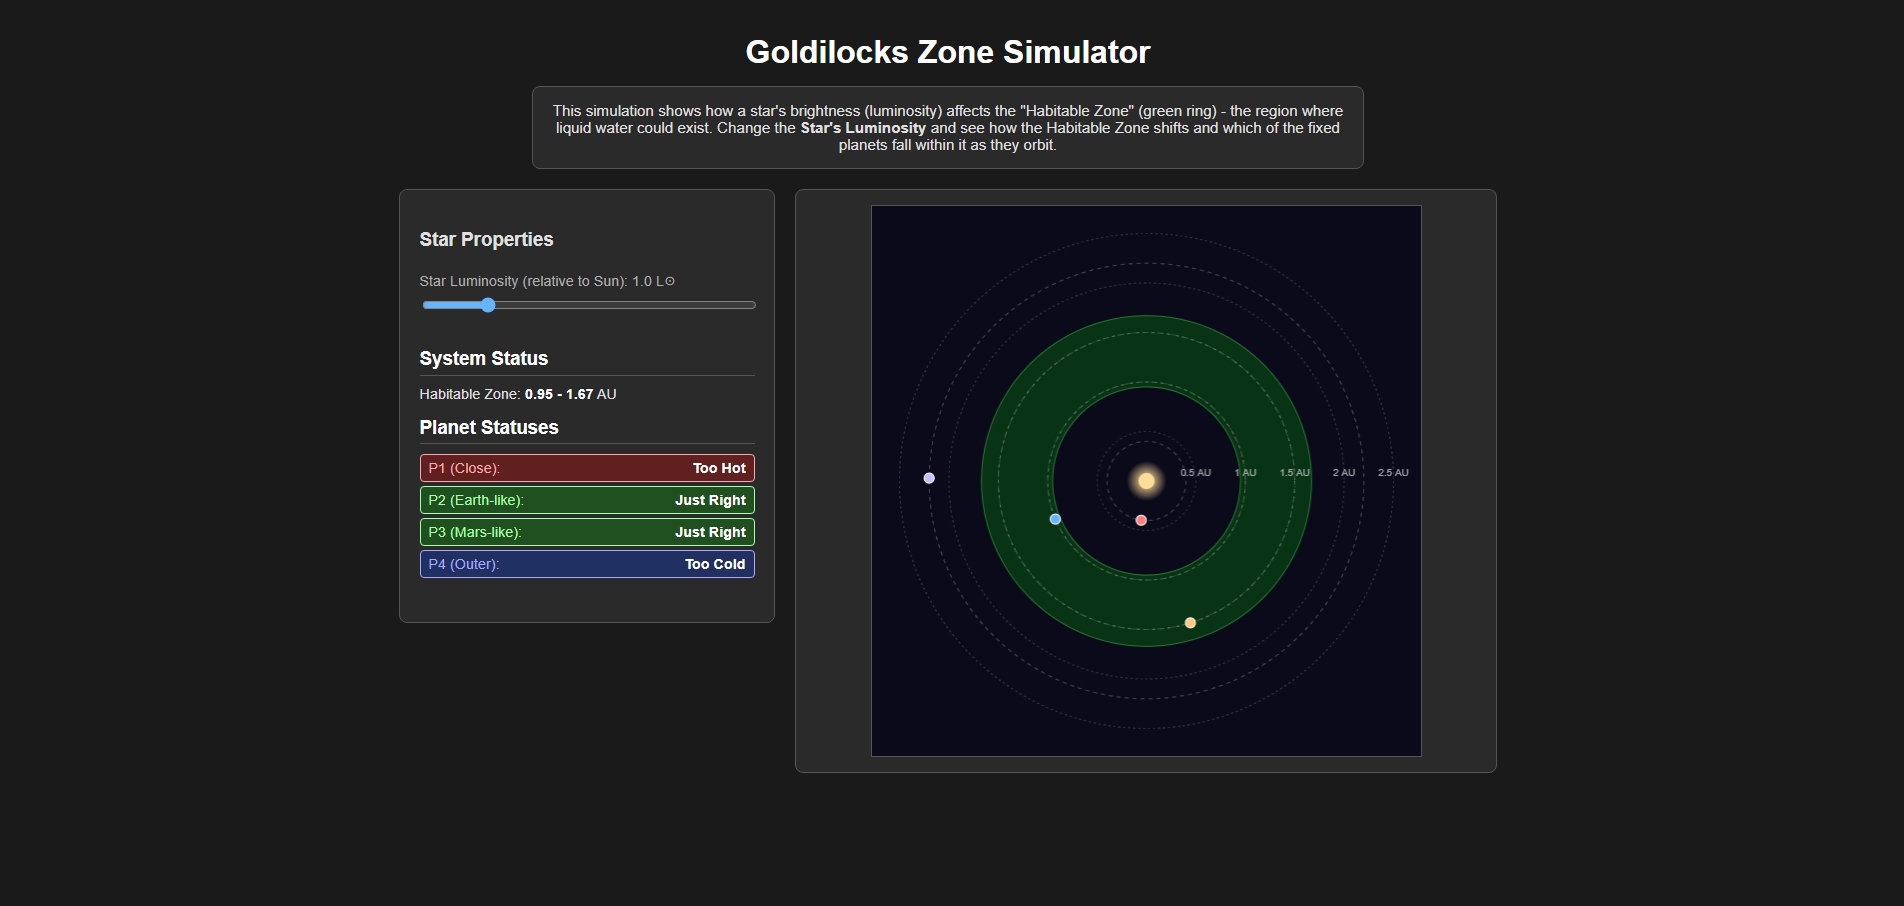1904x906 pixels.
Task: Click the 2.5 AU distance label
Action: (x=1393, y=473)
